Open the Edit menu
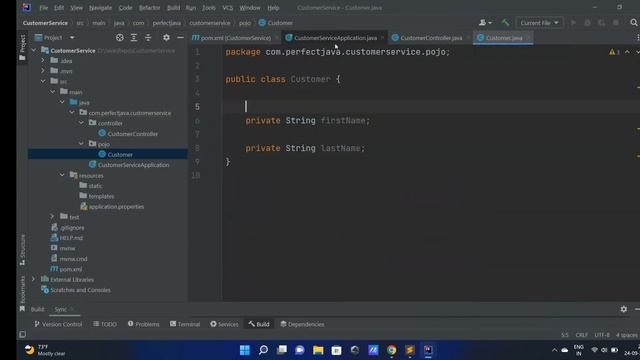Image resolution: width=640 pixels, height=360 pixels. [x=59, y=8]
